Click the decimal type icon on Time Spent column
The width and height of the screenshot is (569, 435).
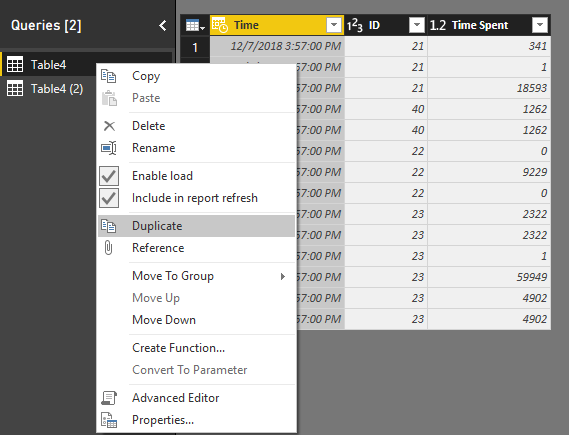point(438,25)
